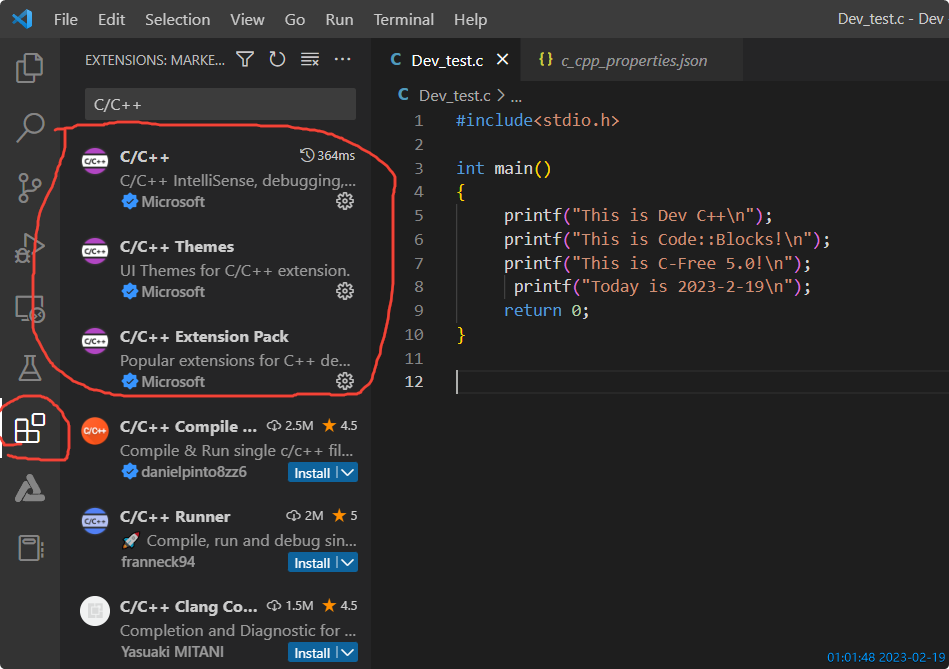Open the Terminal menu
Viewport: 949px width, 669px height.
pos(404,19)
